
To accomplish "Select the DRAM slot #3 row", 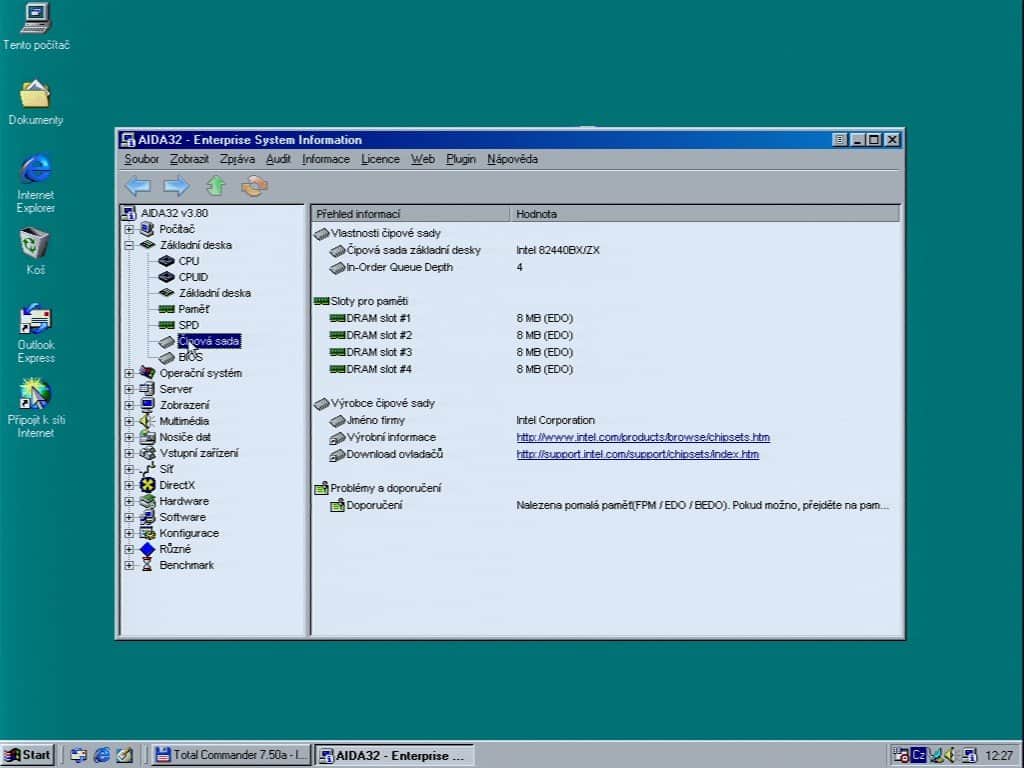I will pyautogui.click(x=451, y=352).
